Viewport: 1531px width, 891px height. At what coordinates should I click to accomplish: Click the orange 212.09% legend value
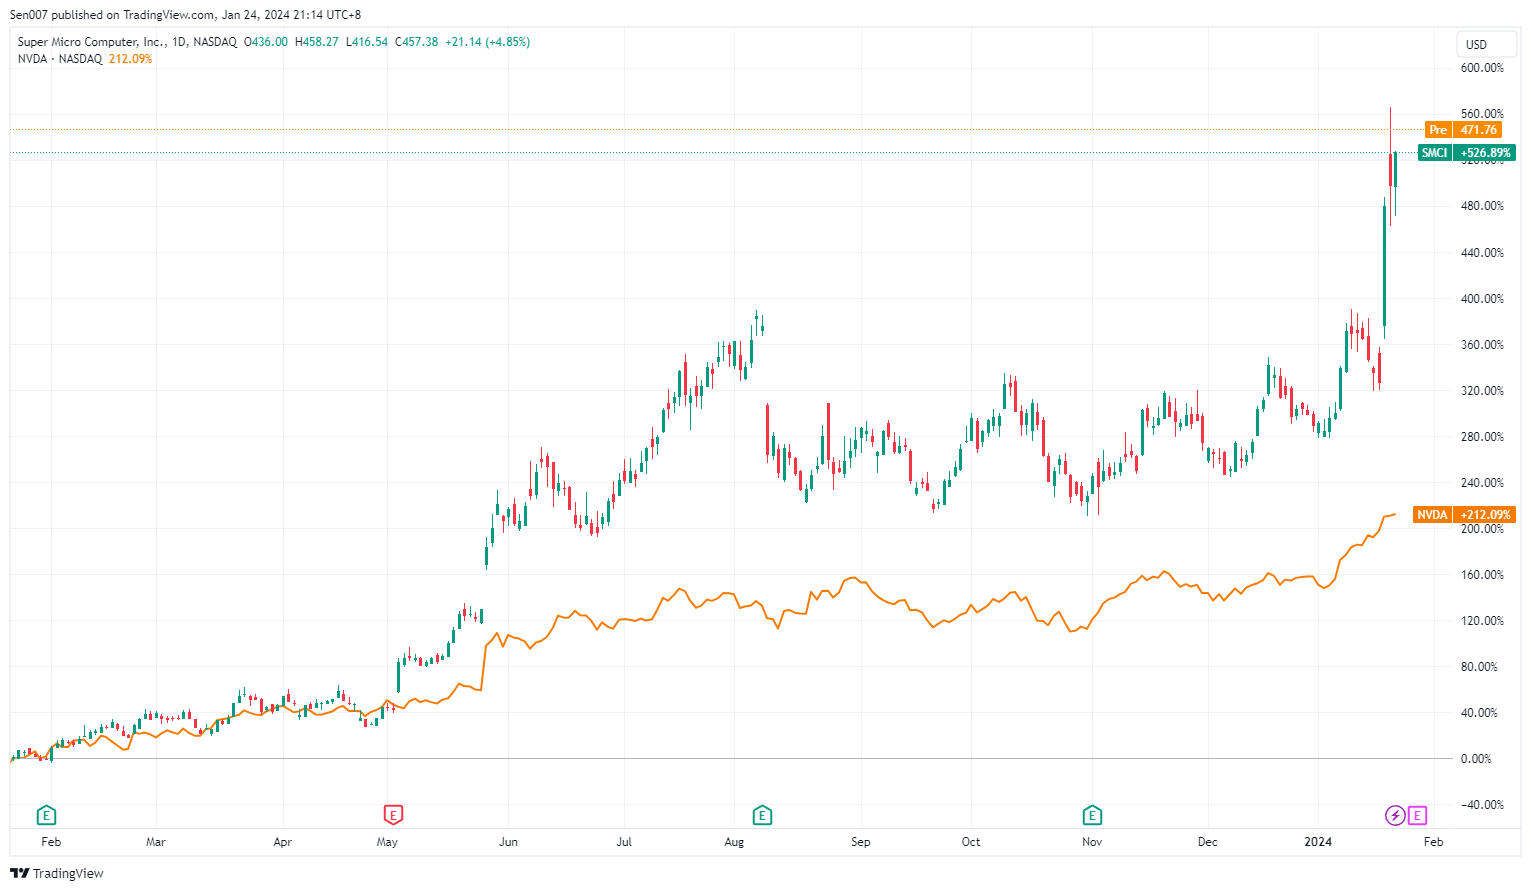pyautogui.click(x=130, y=59)
